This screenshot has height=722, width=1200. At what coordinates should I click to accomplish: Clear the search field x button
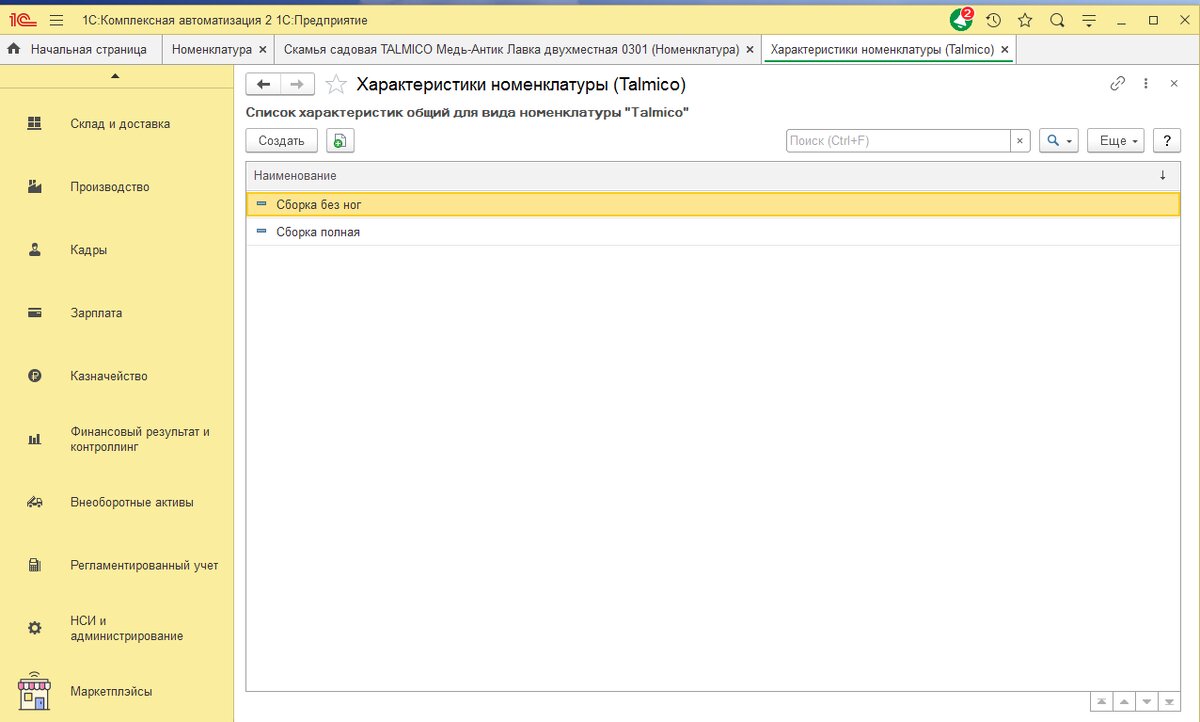(x=1020, y=141)
